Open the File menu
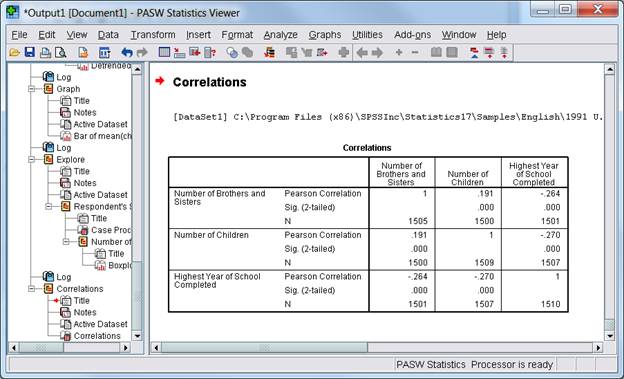 tap(19, 35)
